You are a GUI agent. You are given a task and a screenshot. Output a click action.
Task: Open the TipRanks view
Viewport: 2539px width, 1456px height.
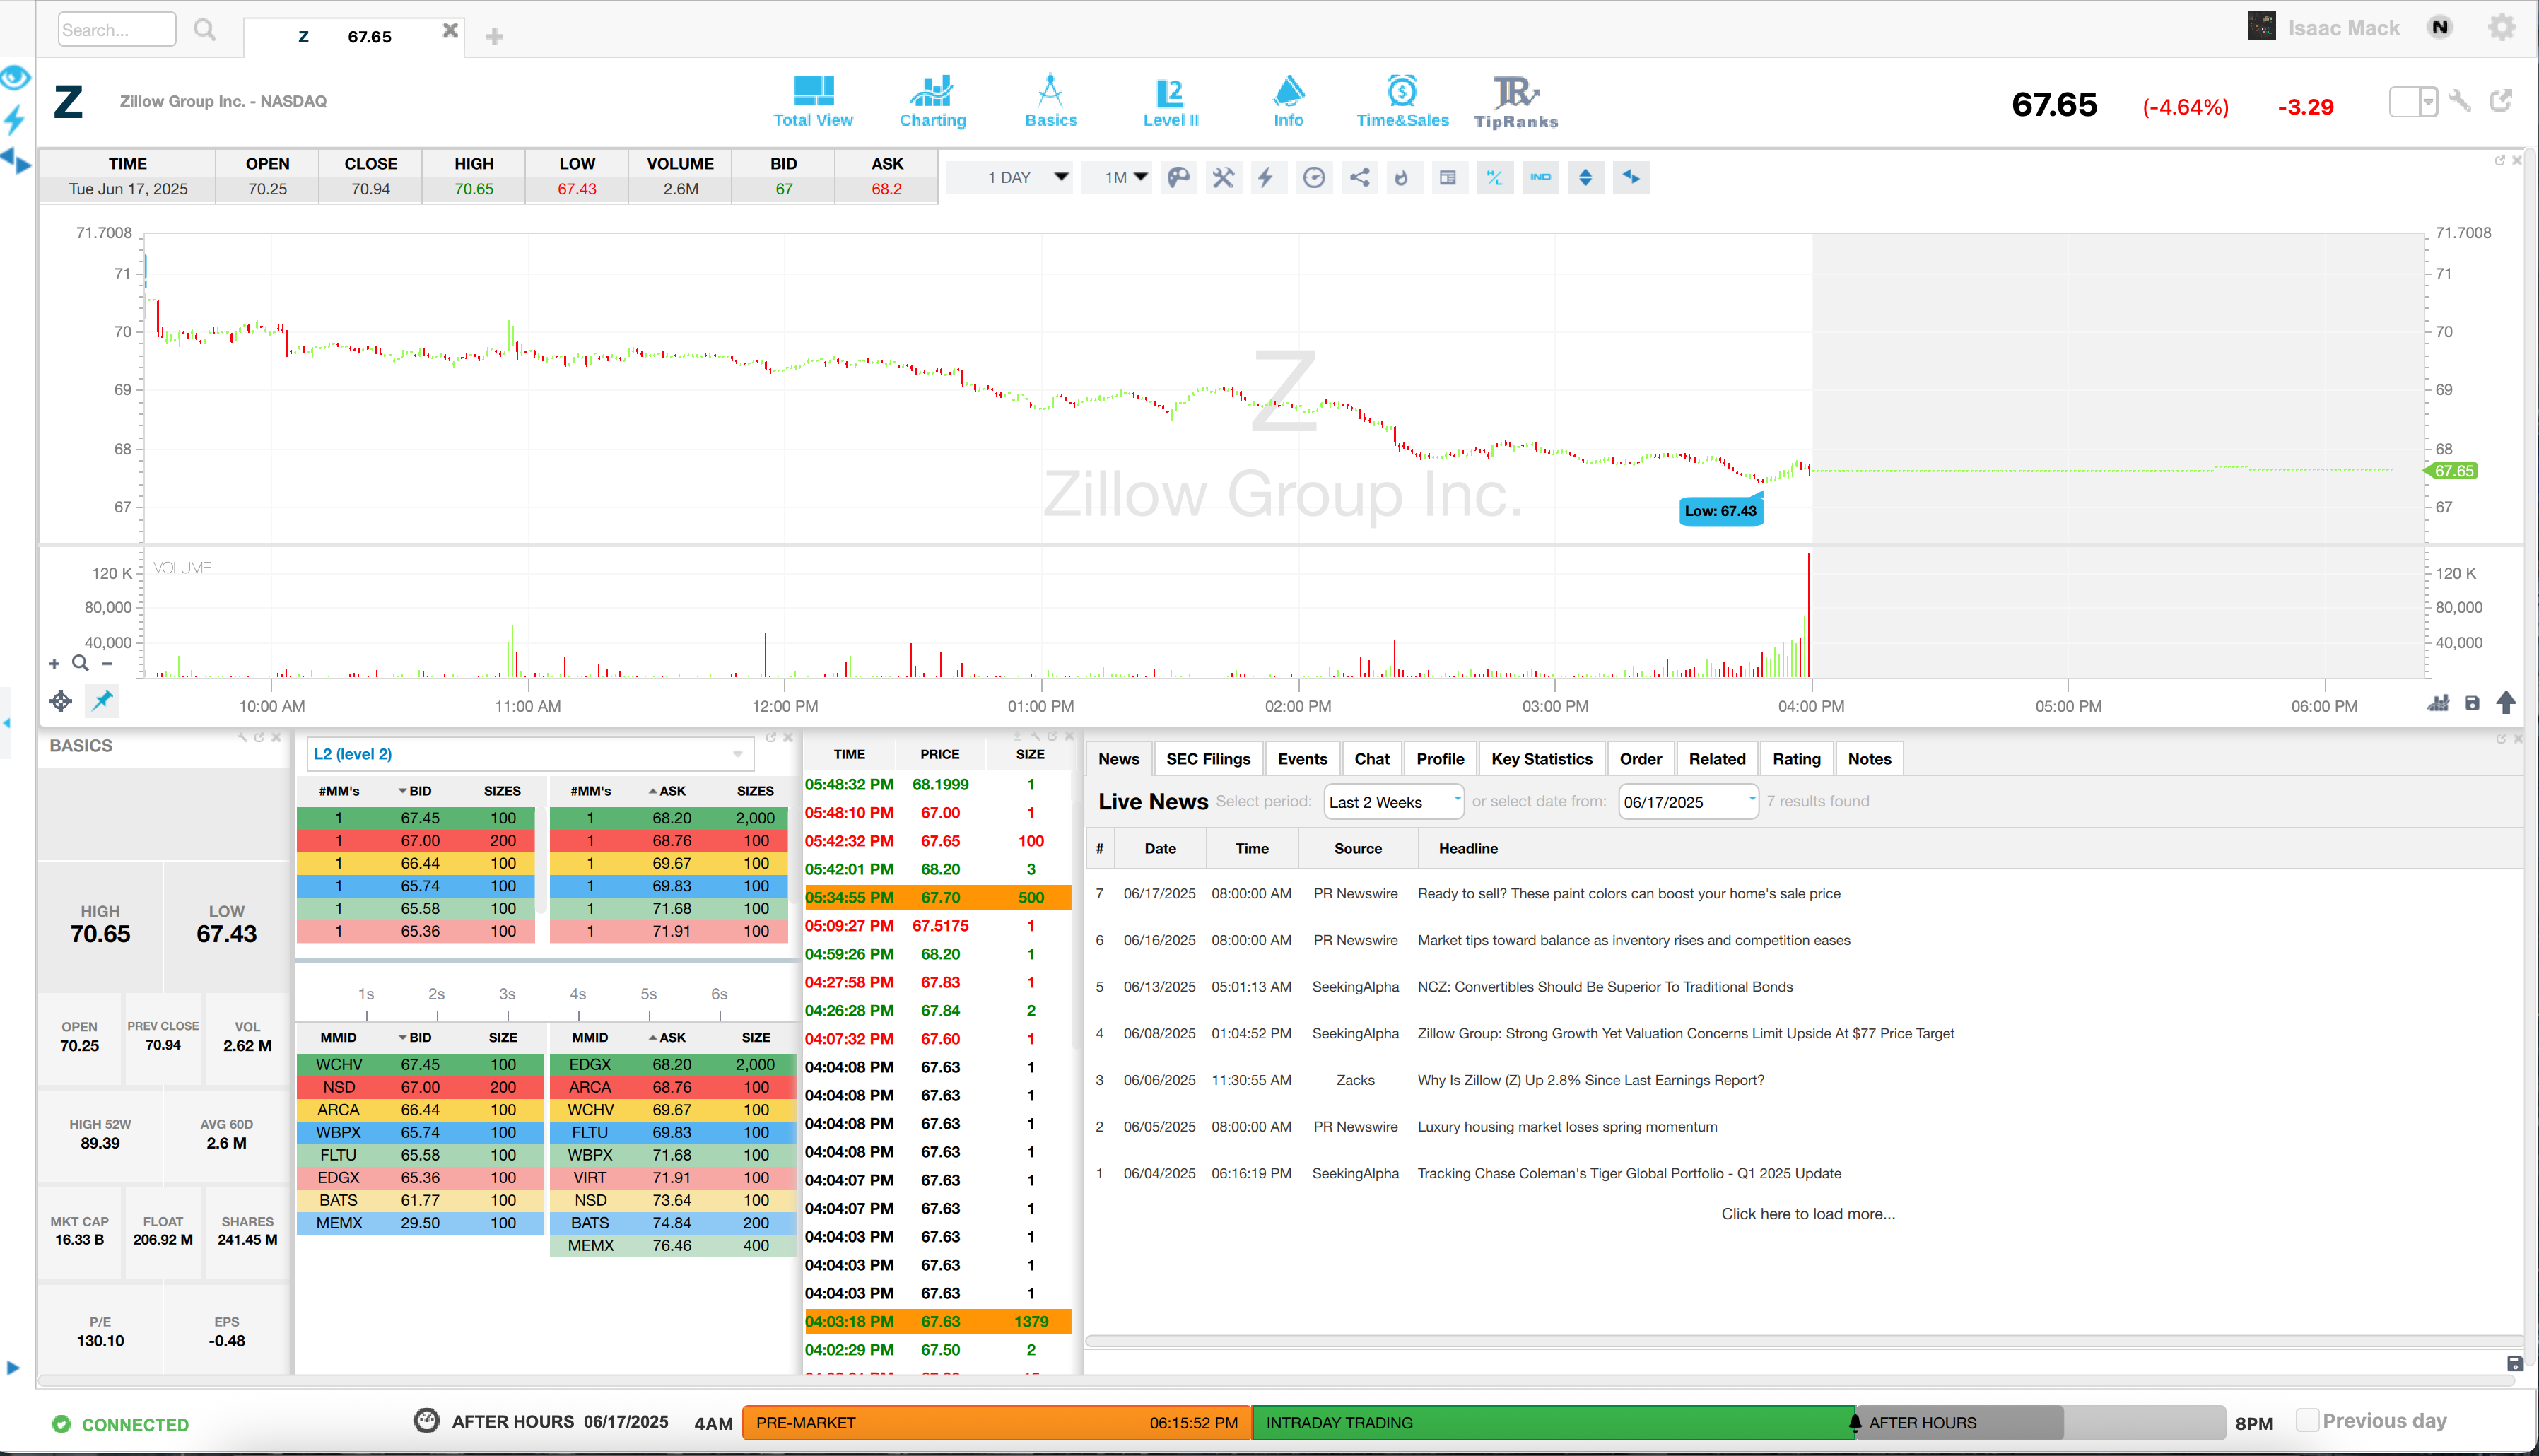(x=1516, y=102)
